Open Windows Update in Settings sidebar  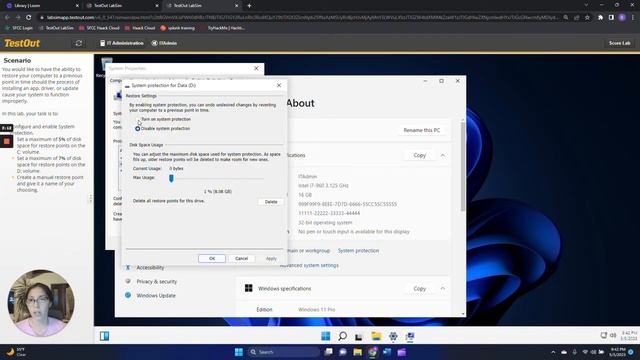[x=156, y=296]
